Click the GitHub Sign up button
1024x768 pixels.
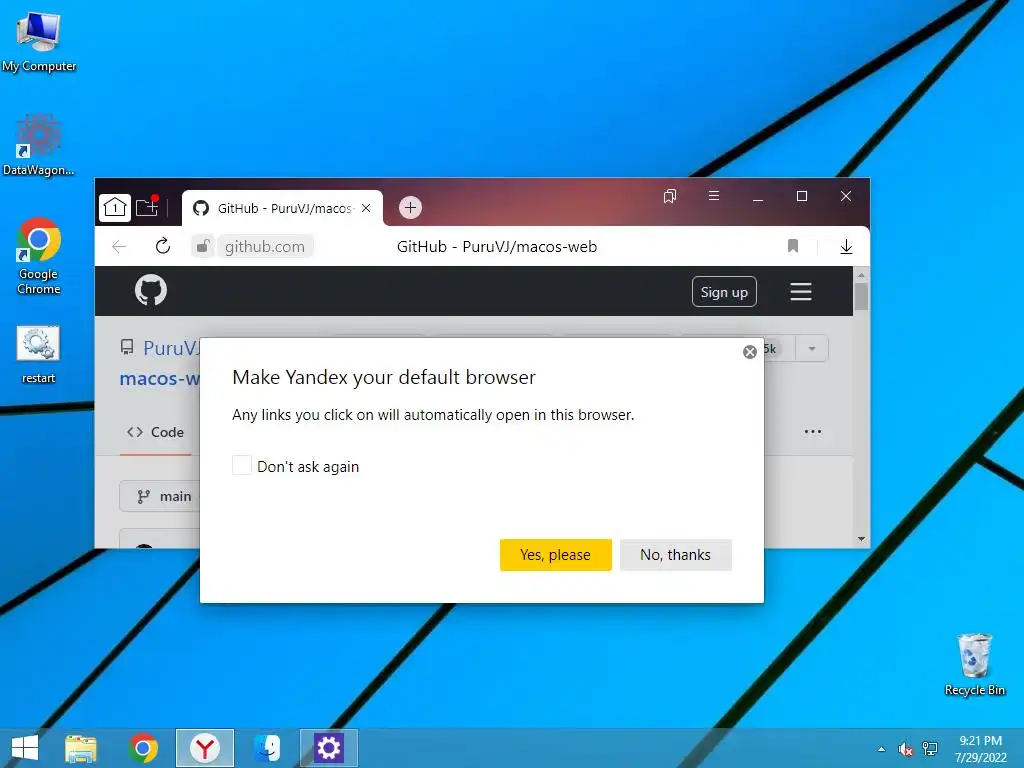point(724,292)
